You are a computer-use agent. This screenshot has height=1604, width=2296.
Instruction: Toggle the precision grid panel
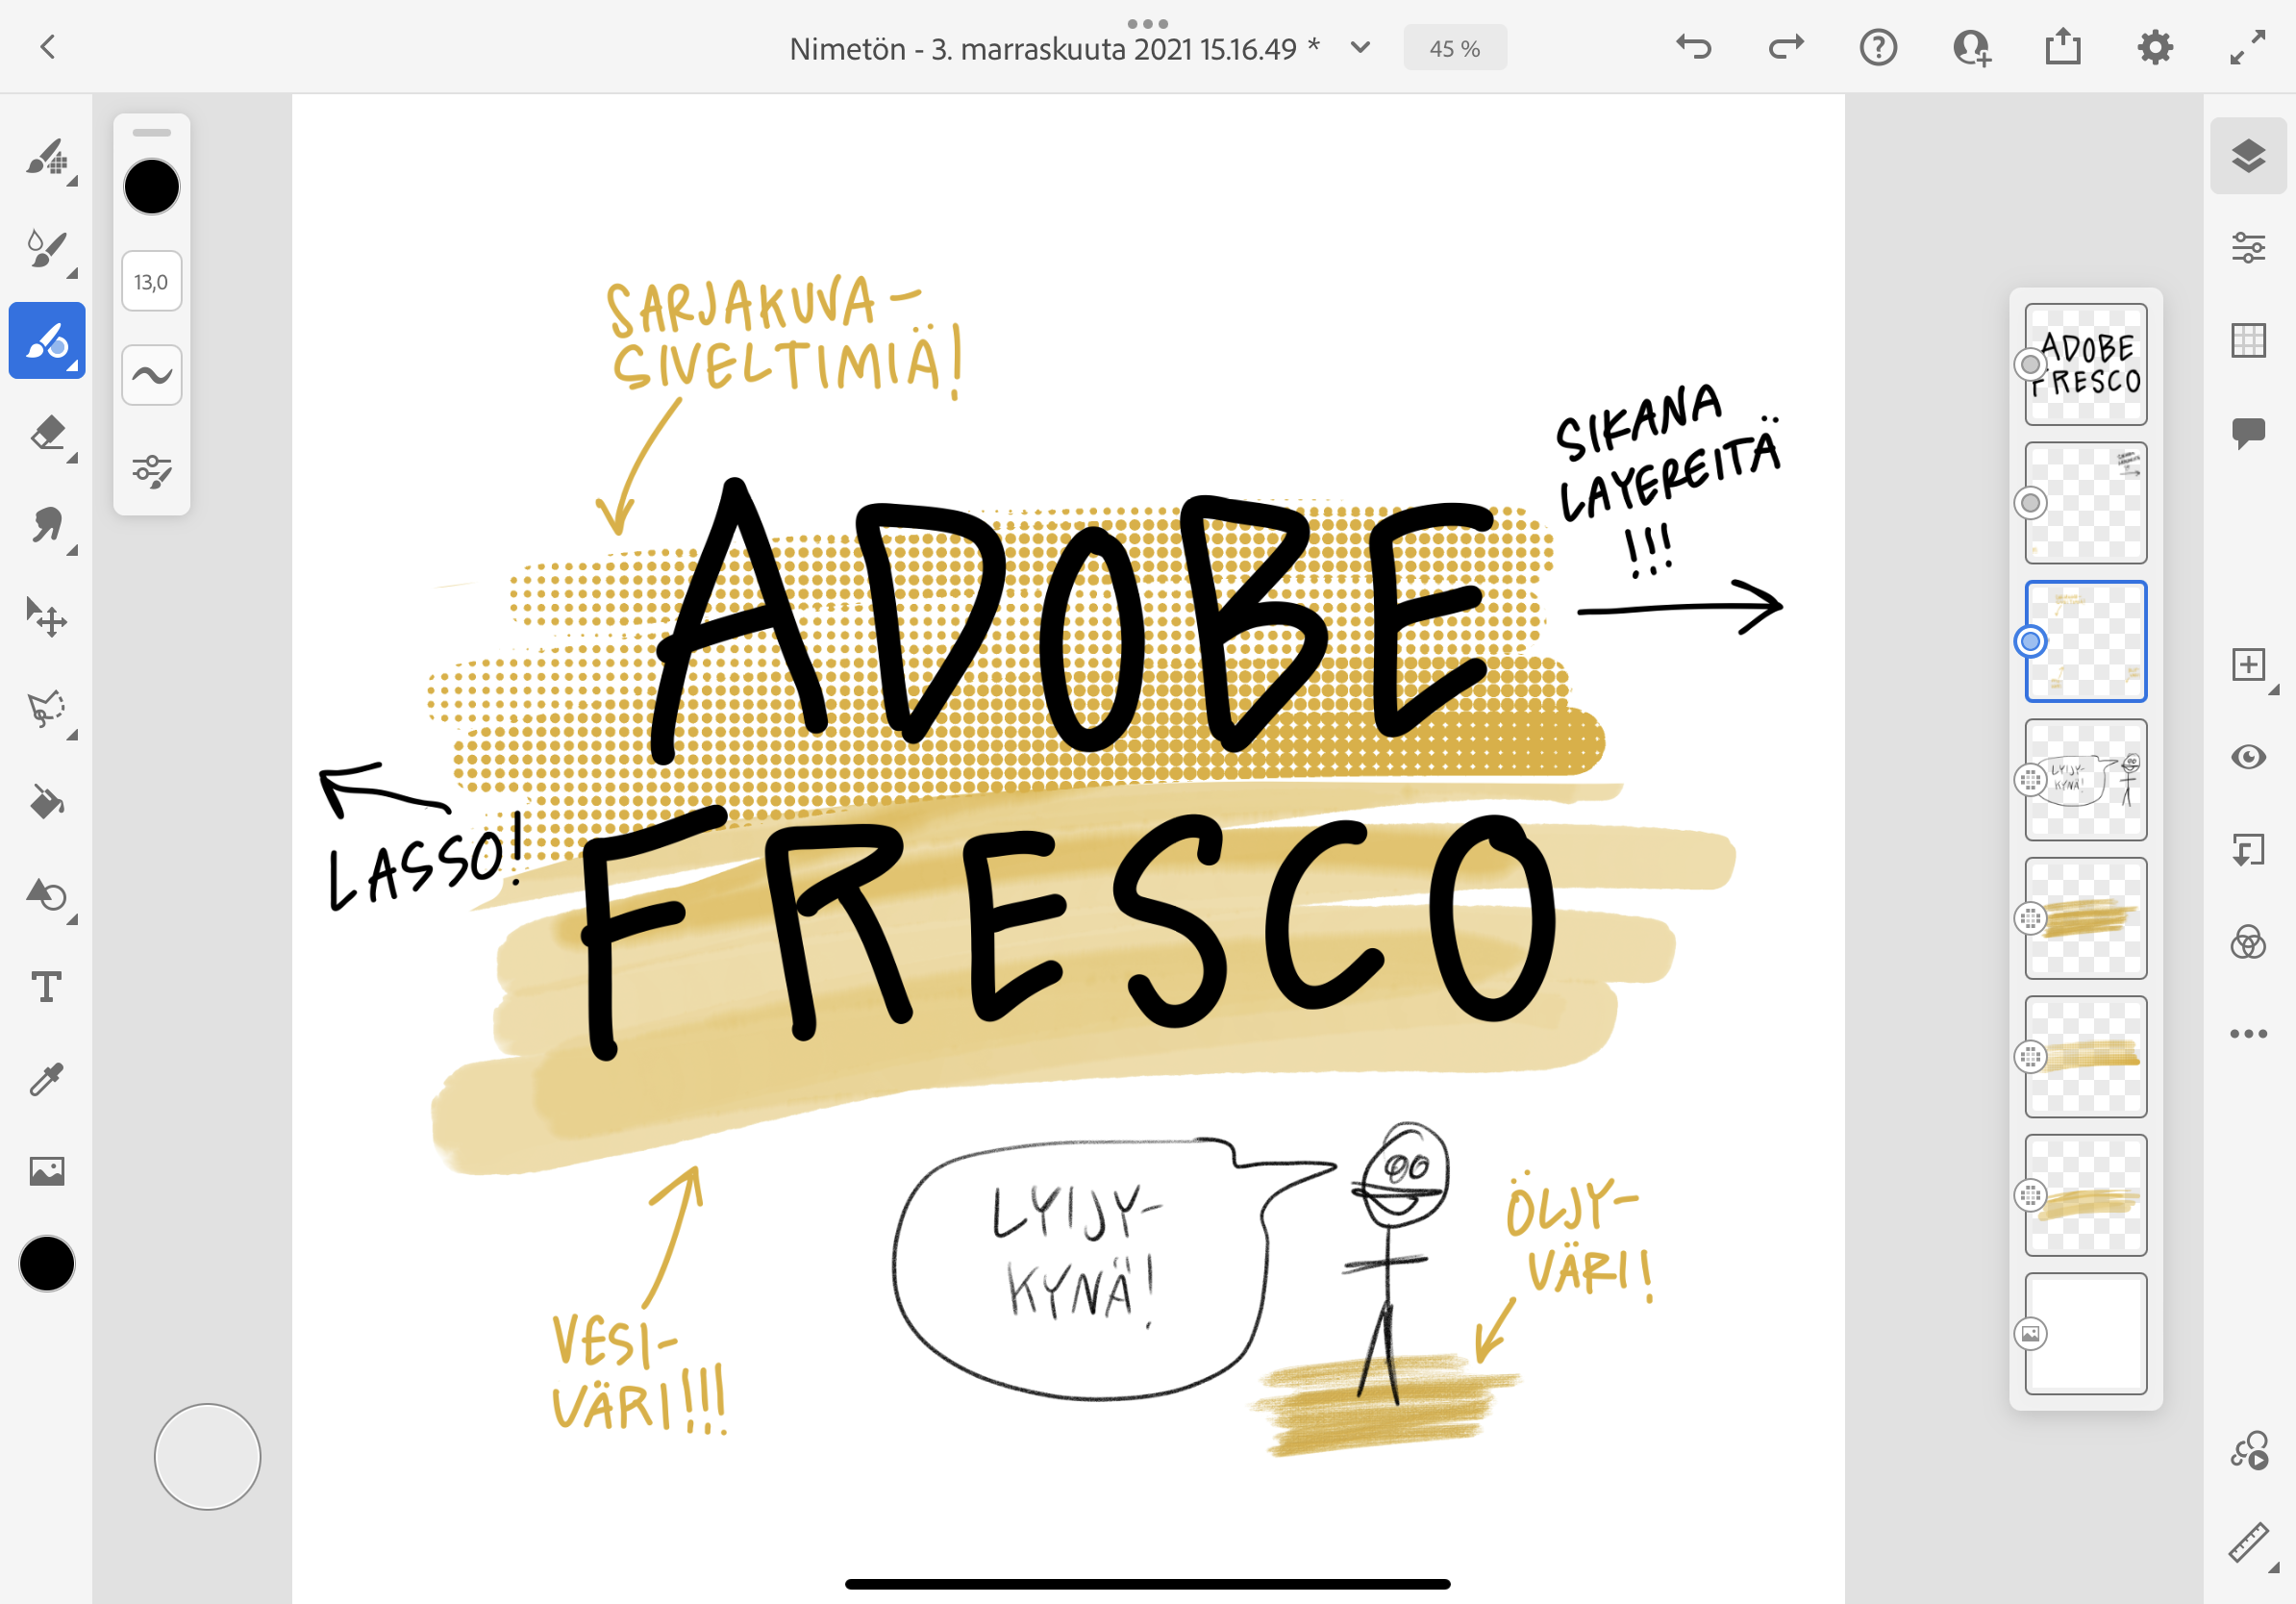point(2248,340)
